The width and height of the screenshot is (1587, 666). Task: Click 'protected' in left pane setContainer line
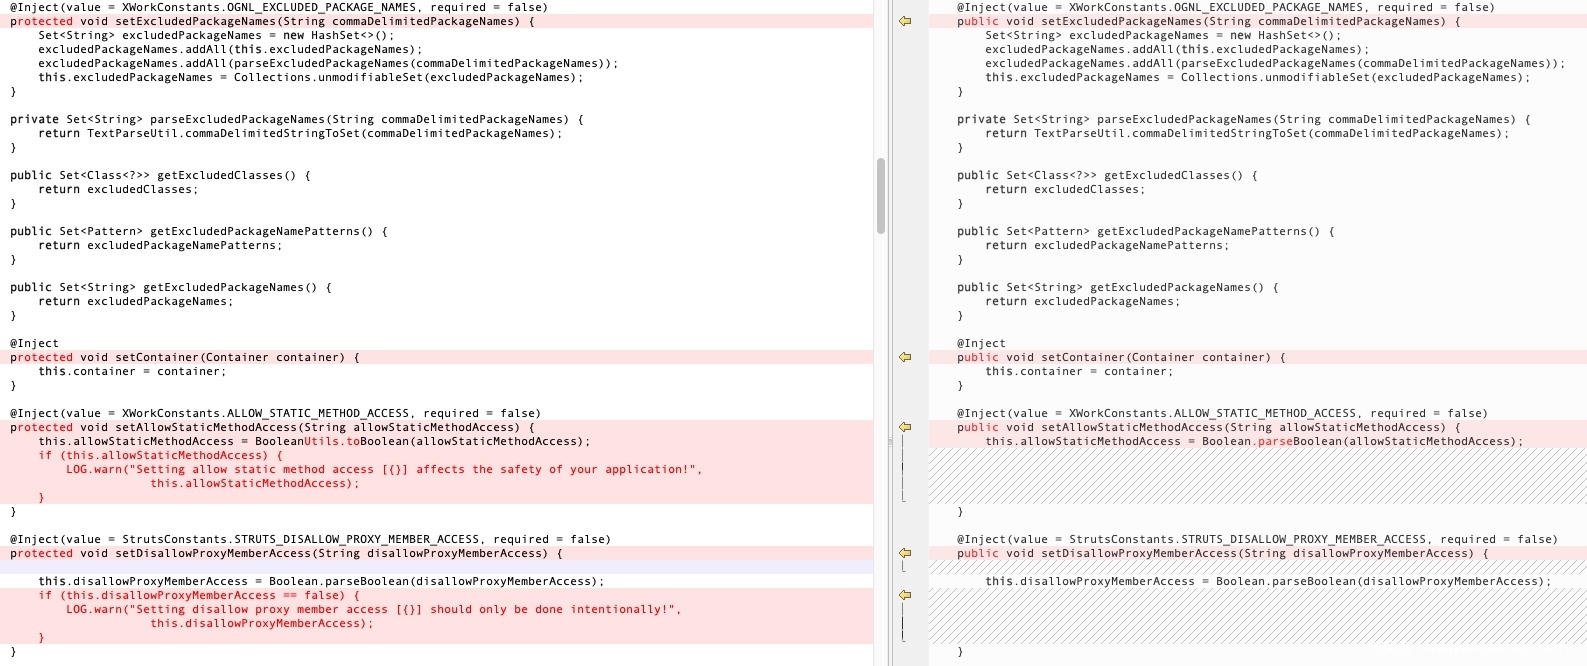(x=41, y=357)
